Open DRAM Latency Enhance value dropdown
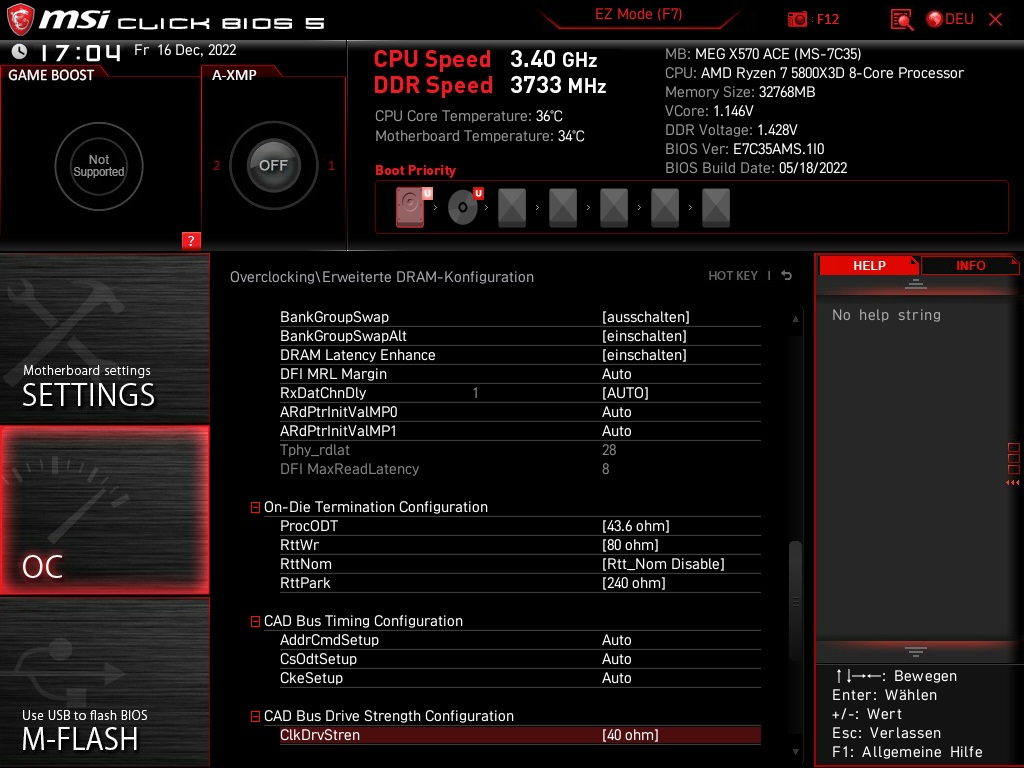 coord(644,355)
